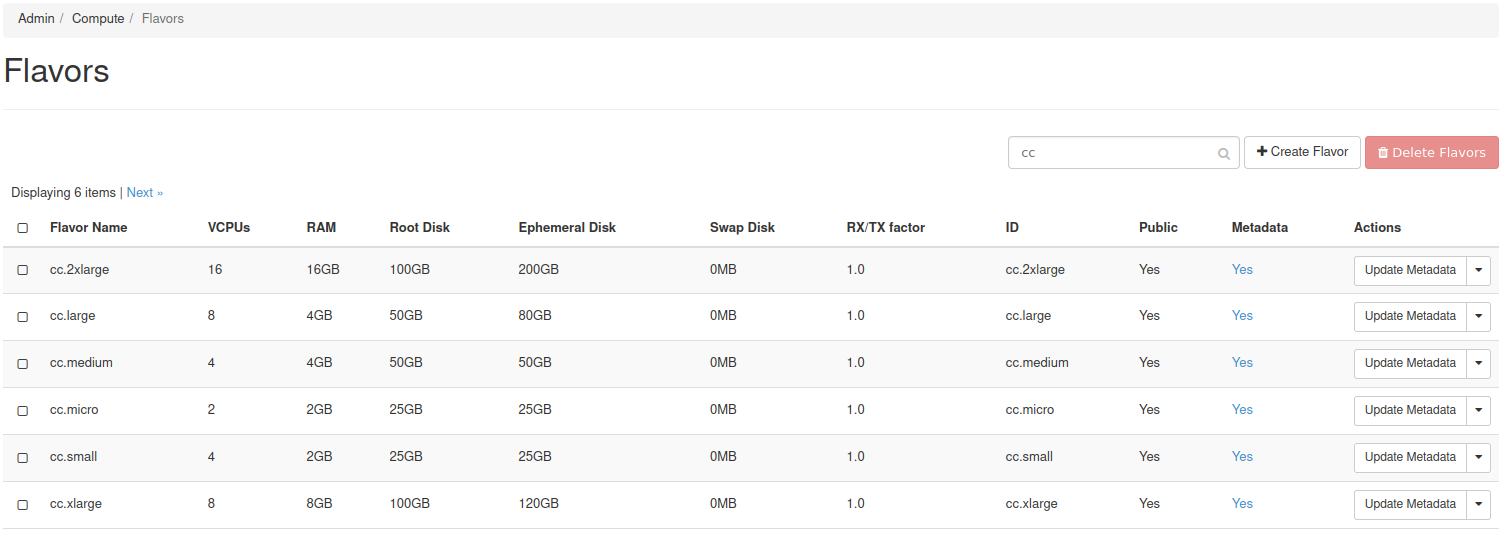This screenshot has height=533, width=1504.
Task: Click the Create Flavor button
Action: point(1302,152)
